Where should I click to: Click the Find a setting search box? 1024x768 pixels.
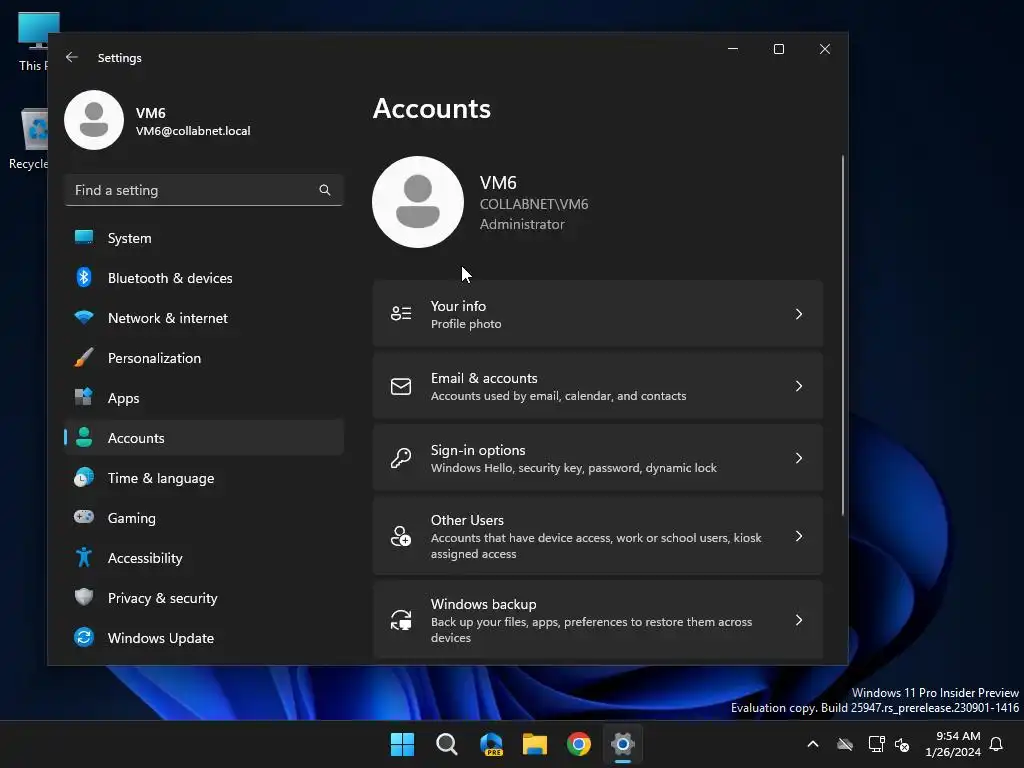pyautogui.click(x=204, y=190)
